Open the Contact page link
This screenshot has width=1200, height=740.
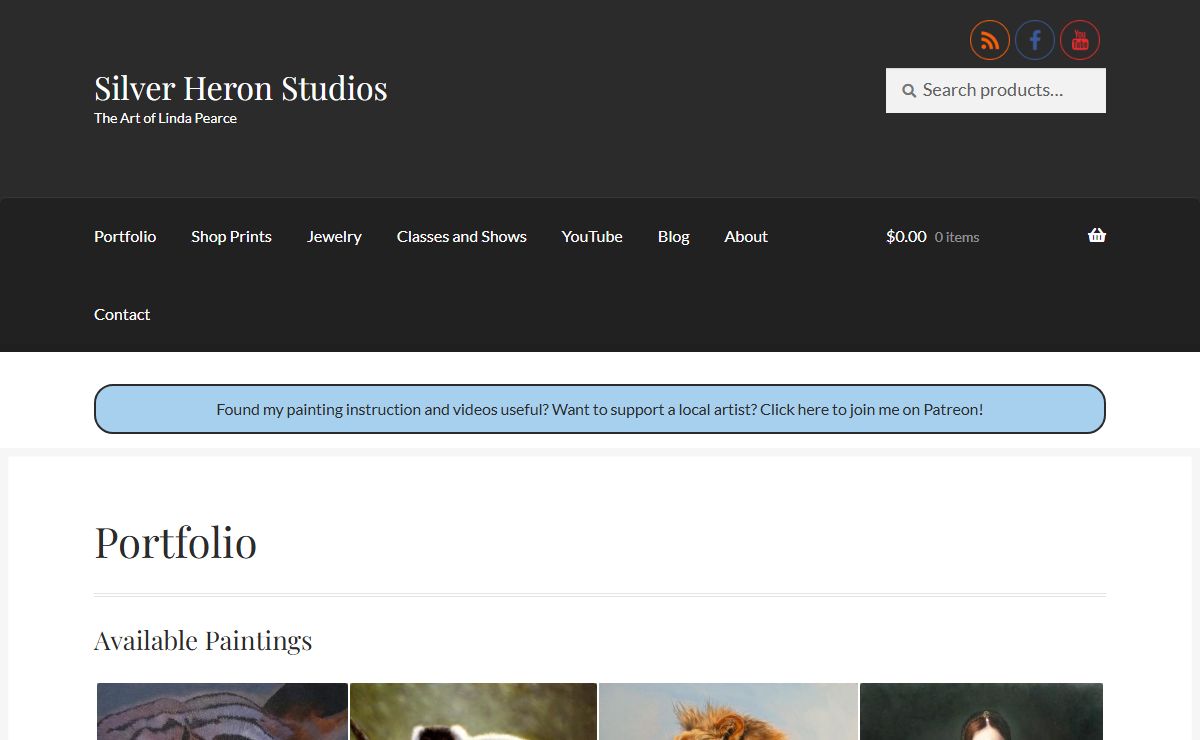[x=122, y=314]
